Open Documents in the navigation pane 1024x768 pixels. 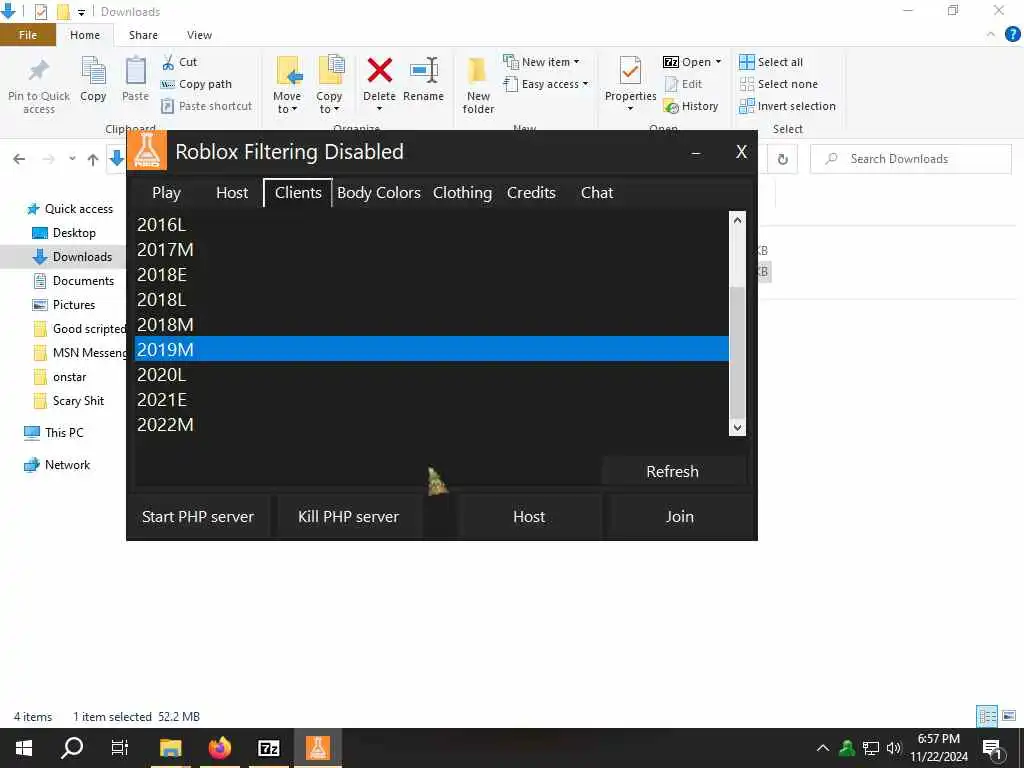(83, 281)
